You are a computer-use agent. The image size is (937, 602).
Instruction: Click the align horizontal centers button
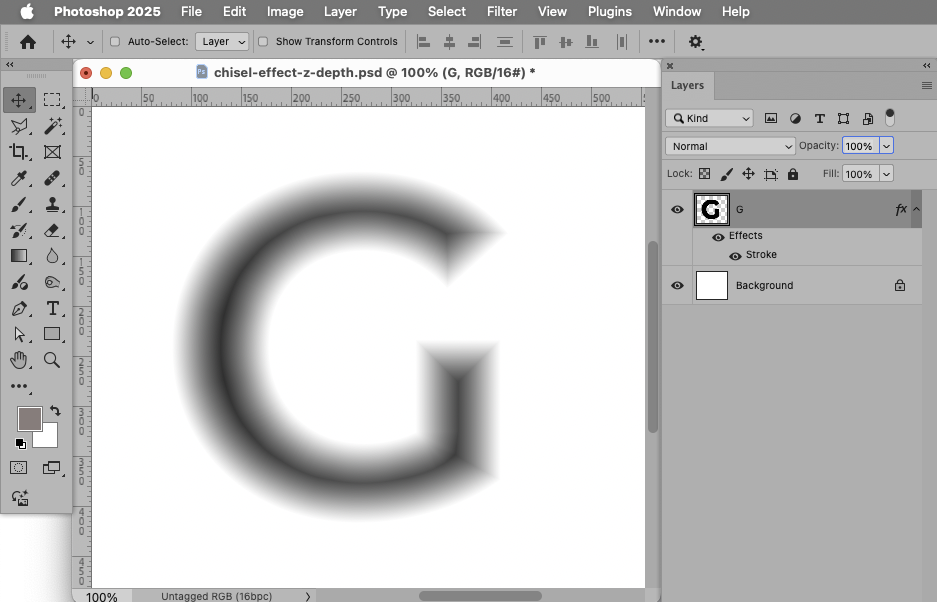pyautogui.click(x=448, y=42)
